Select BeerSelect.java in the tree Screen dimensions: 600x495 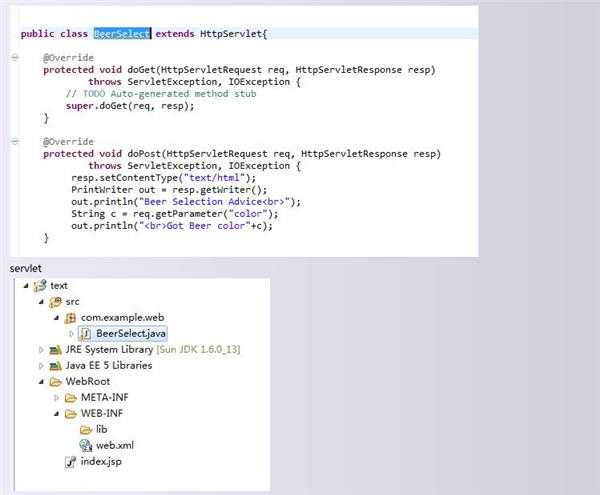coord(131,334)
